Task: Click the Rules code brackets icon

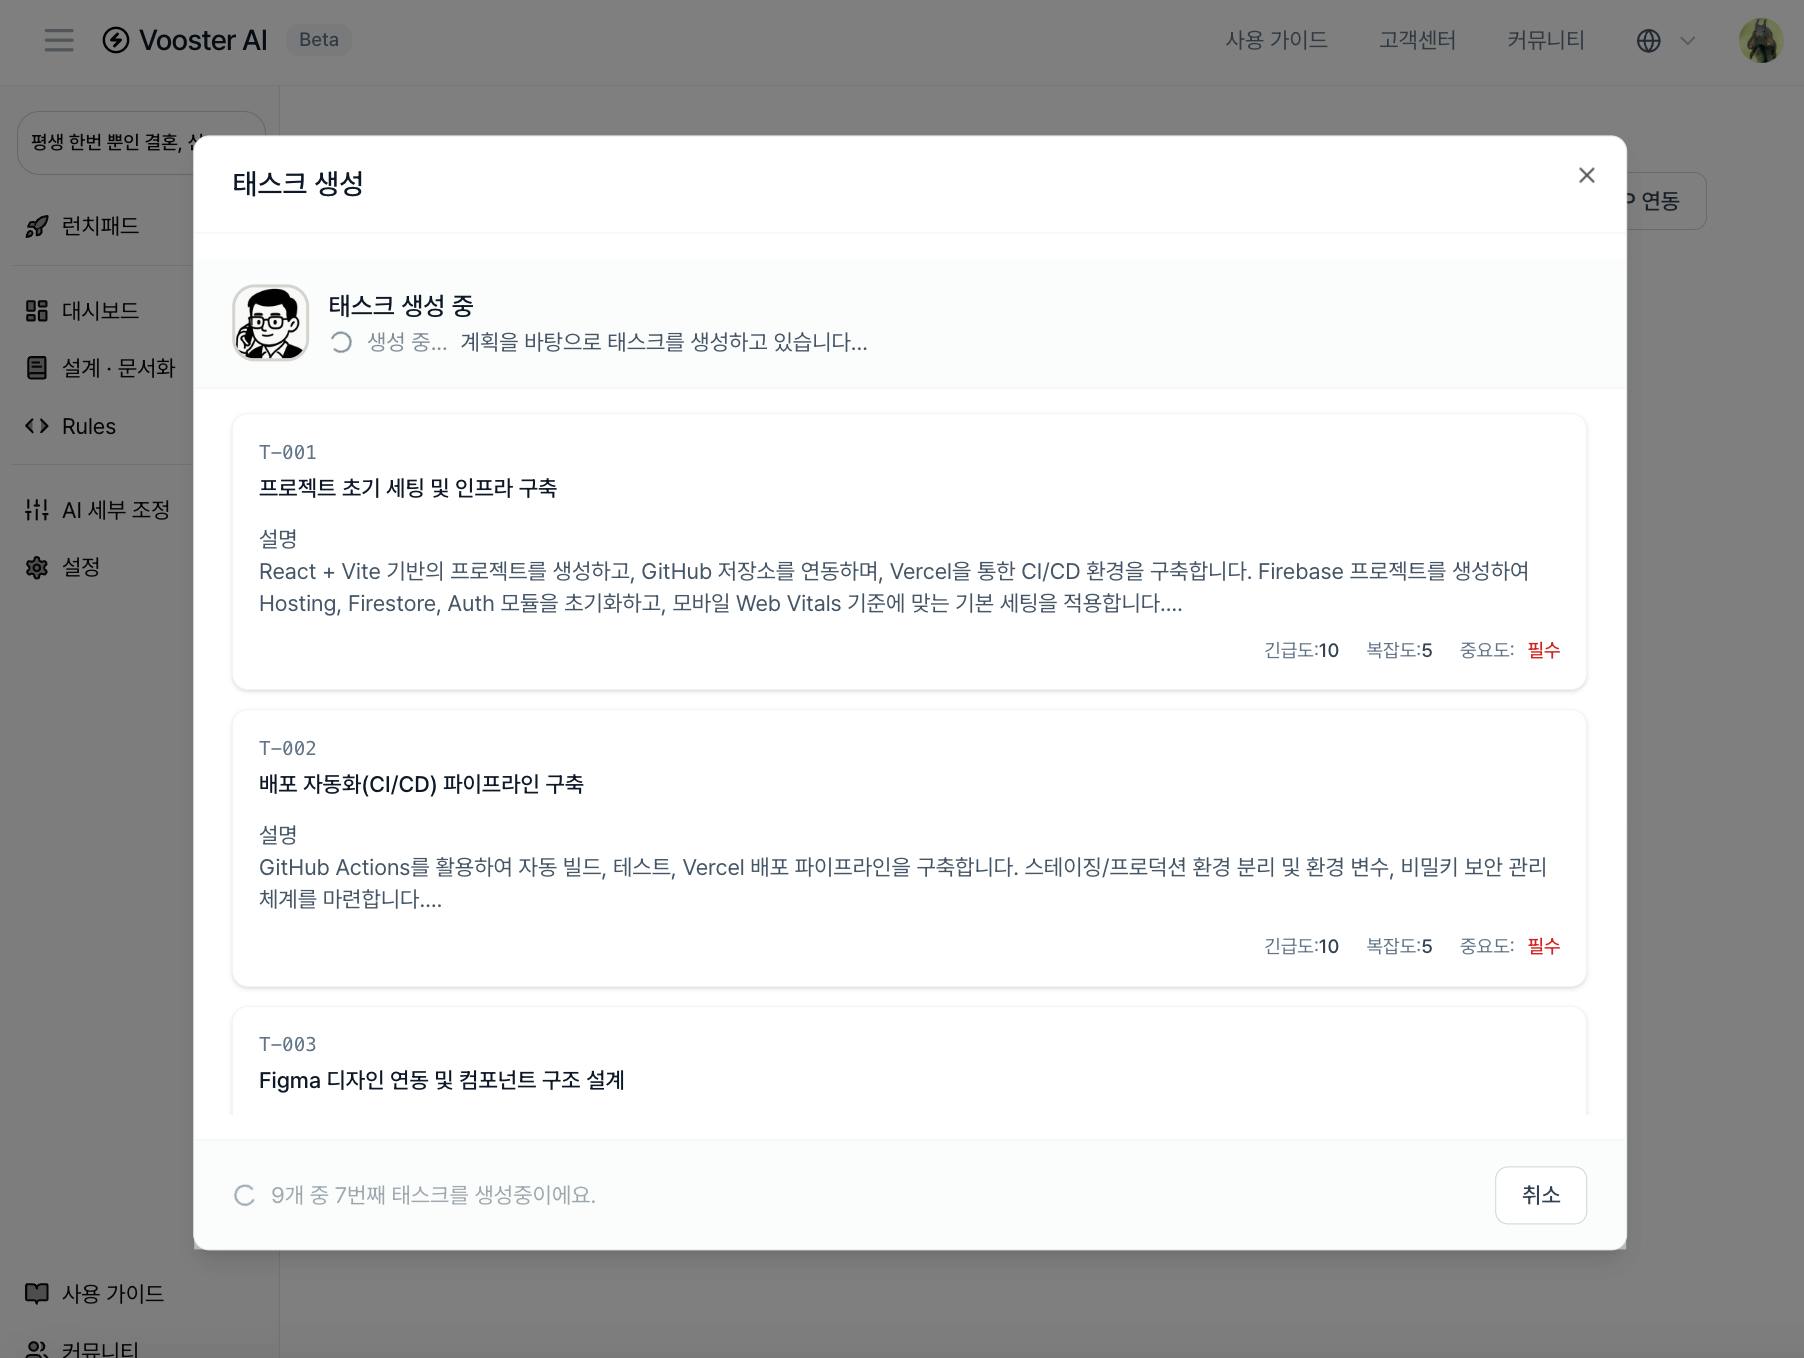Action: (37, 426)
